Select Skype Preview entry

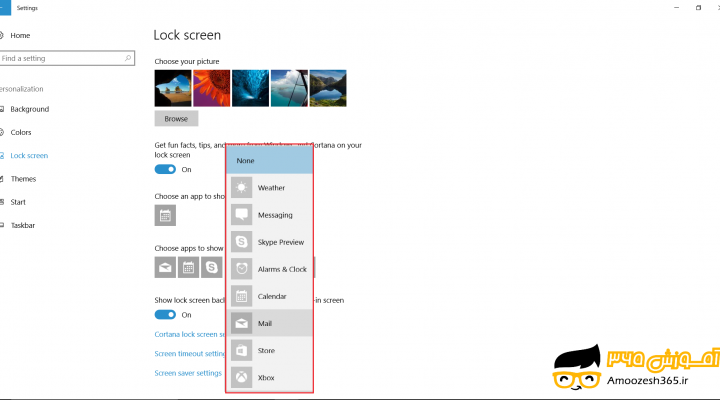coord(270,242)
